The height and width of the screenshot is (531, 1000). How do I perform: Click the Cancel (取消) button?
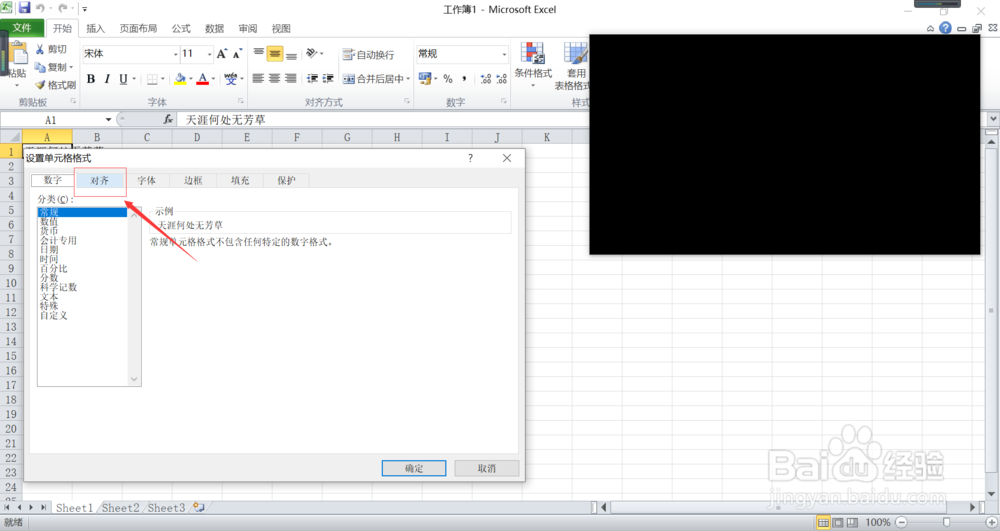(487, 468)
